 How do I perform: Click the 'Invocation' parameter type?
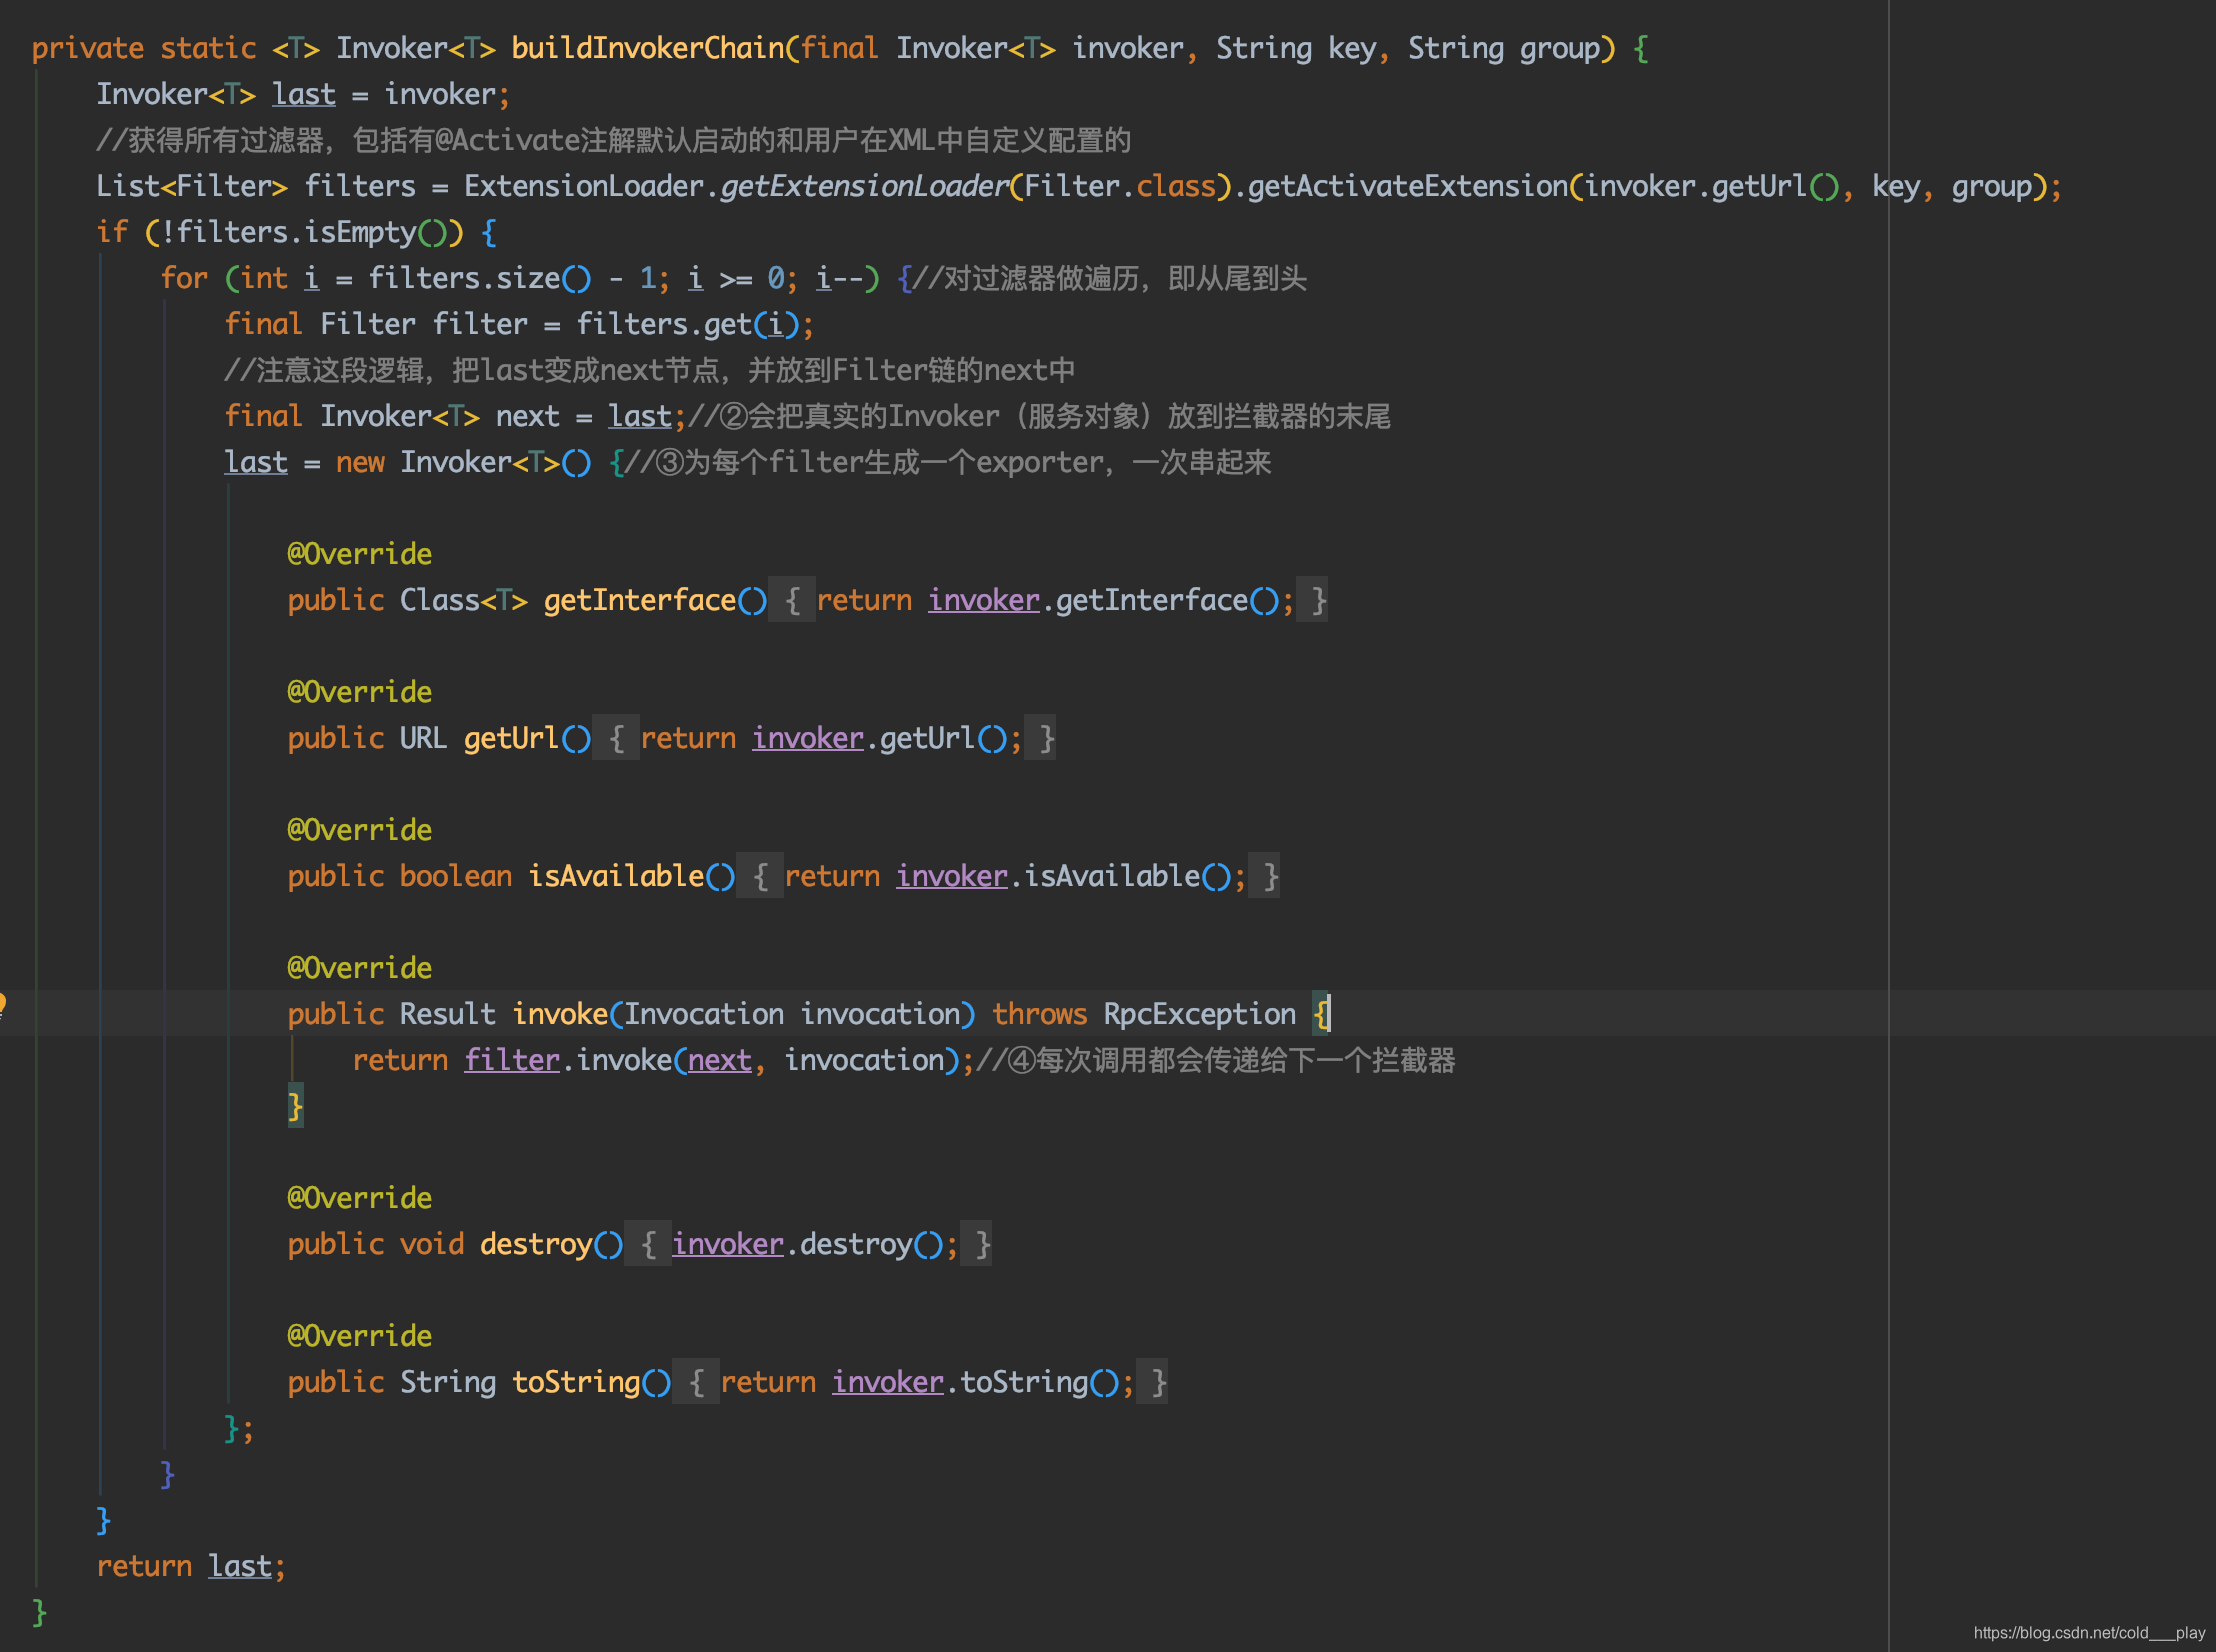pos(704,1014)
